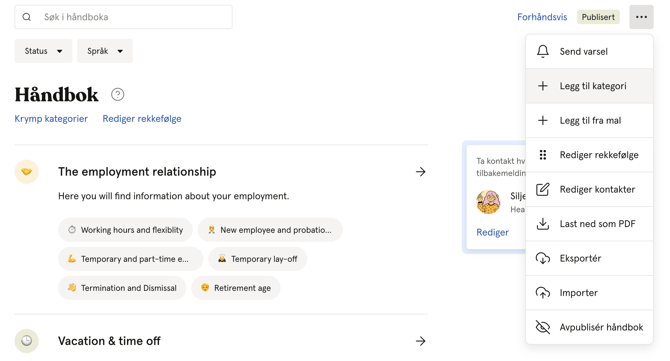Select Send varsel menu entry

click(x=589, y=51)
